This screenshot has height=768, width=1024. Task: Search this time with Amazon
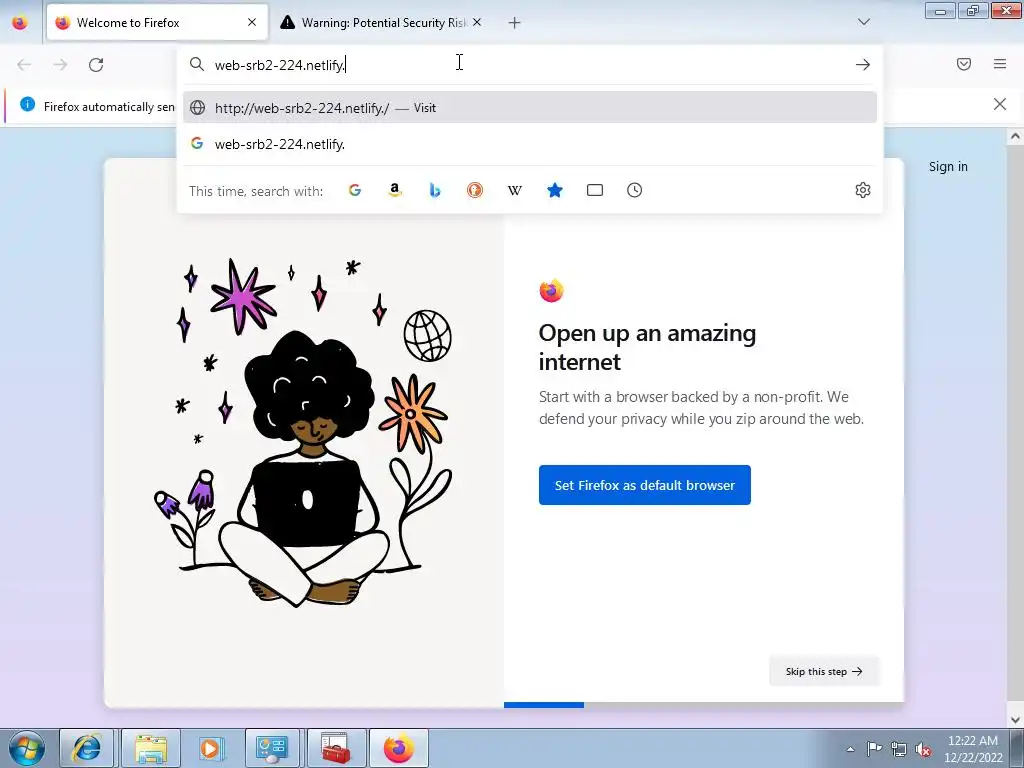click(x=394, y=190)
